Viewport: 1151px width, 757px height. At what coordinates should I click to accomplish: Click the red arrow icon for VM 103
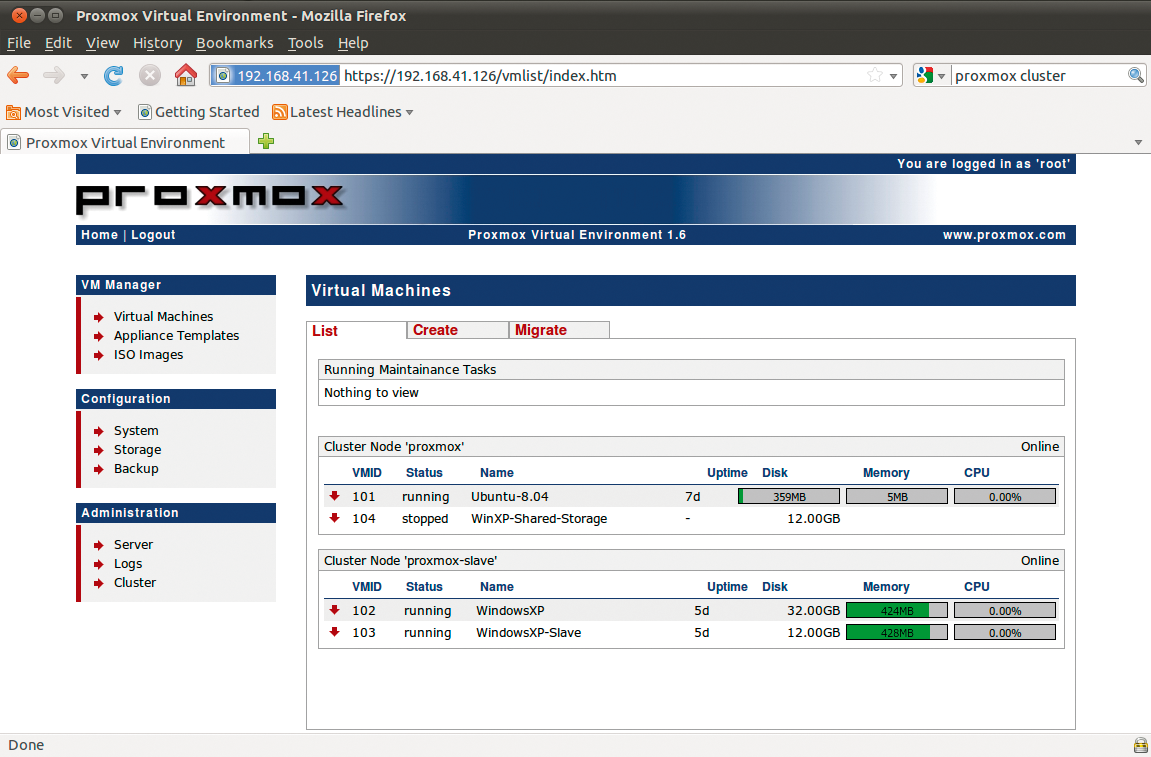334,632
